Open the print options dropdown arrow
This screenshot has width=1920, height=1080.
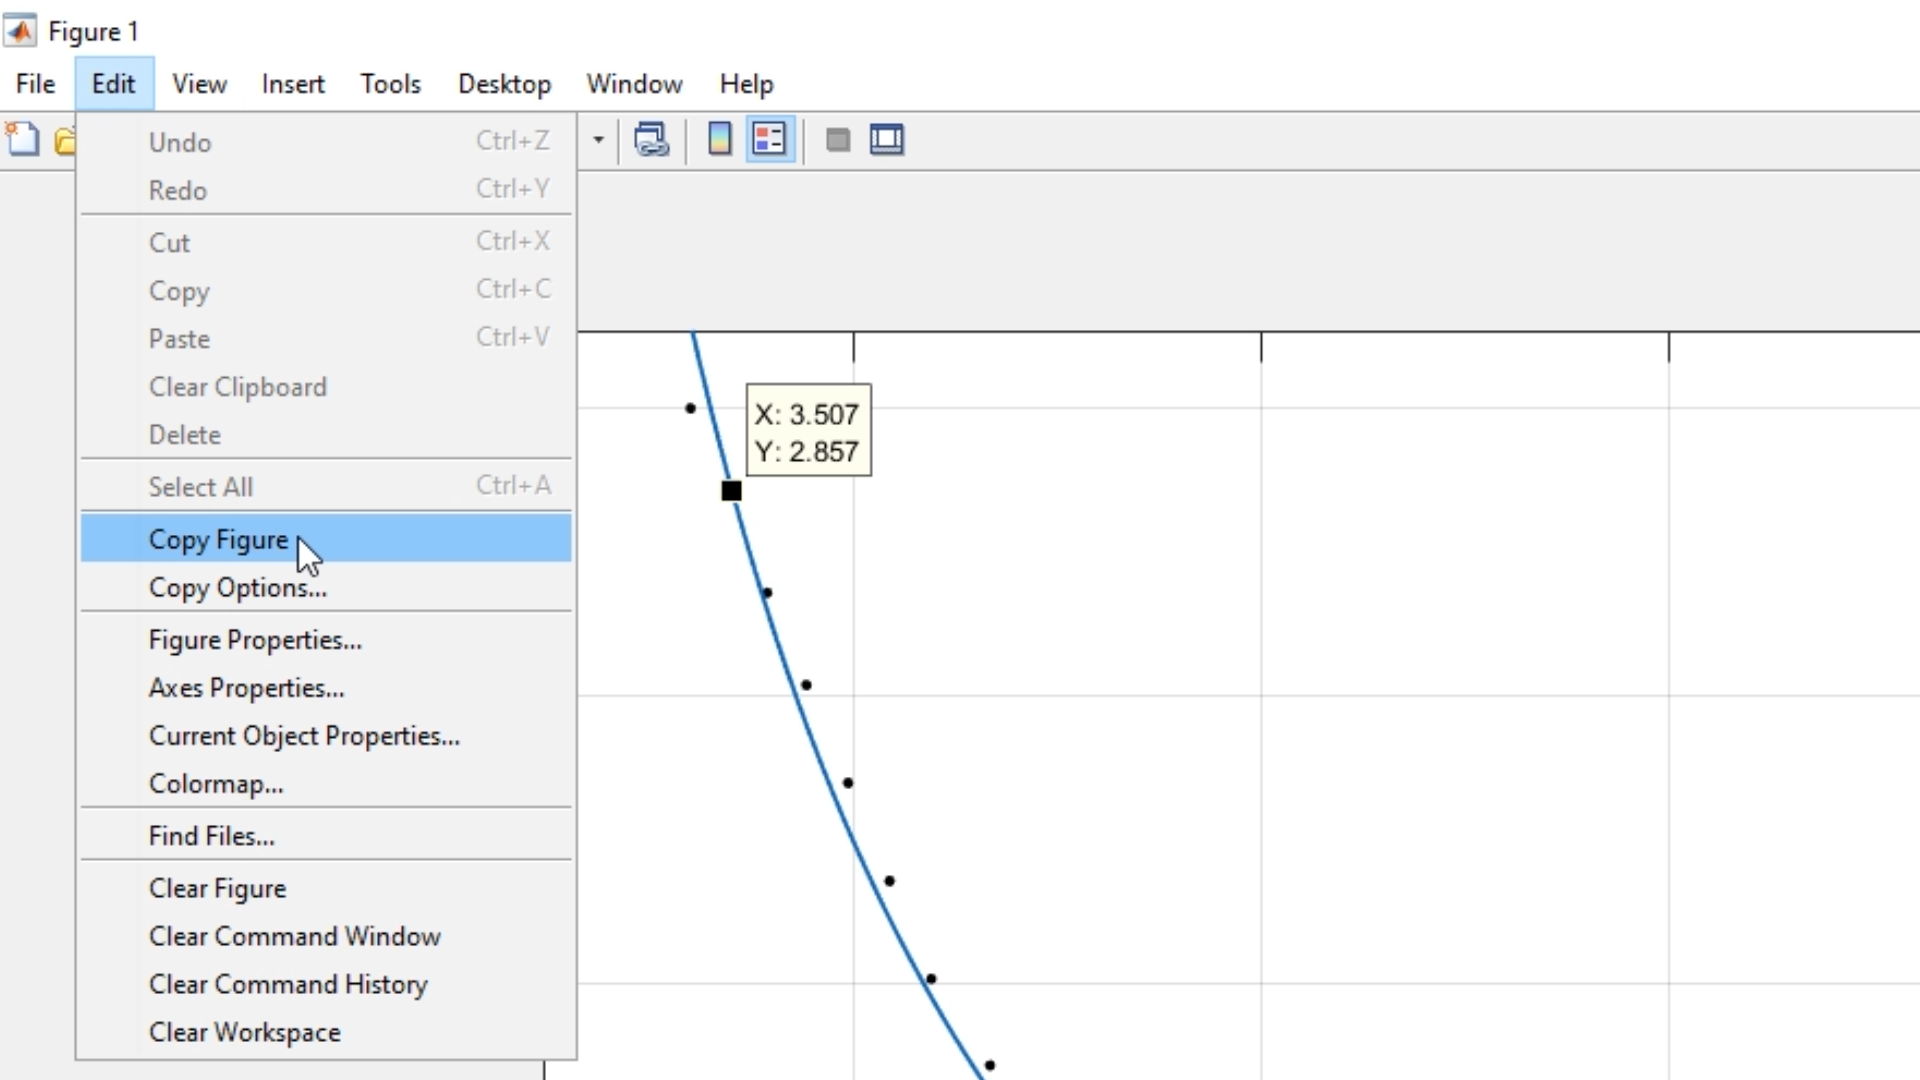click(597, 141)
